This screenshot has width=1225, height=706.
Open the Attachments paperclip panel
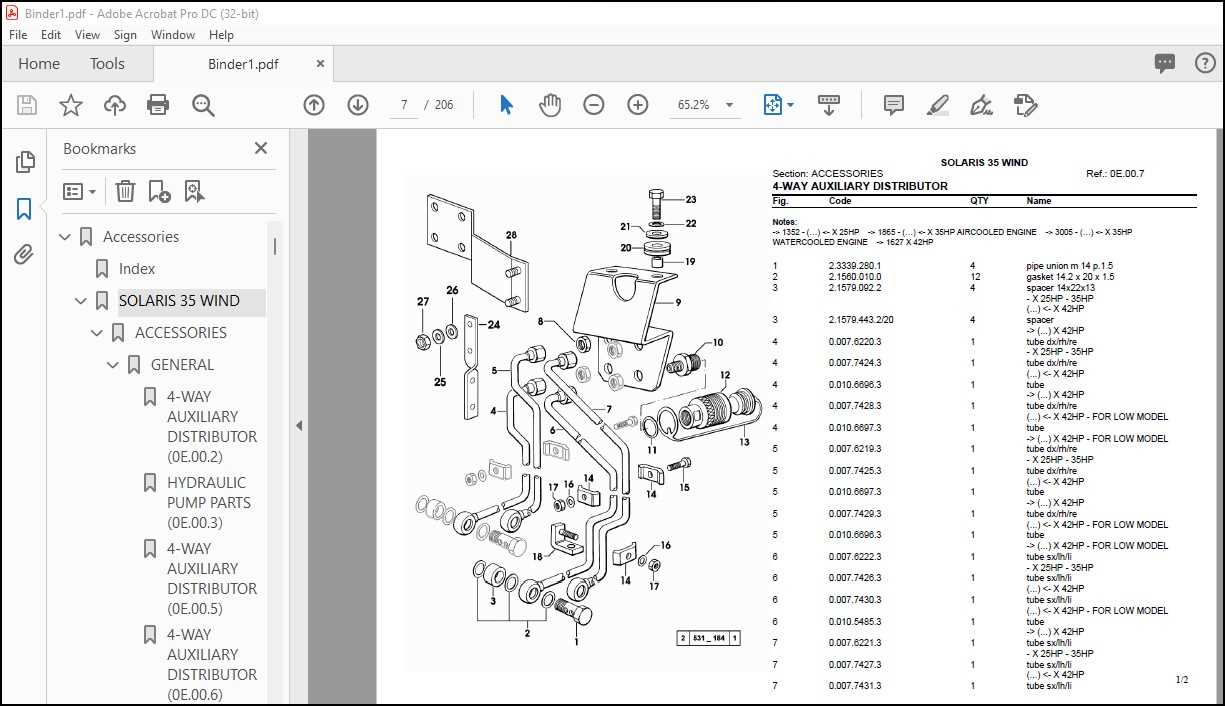25,255
